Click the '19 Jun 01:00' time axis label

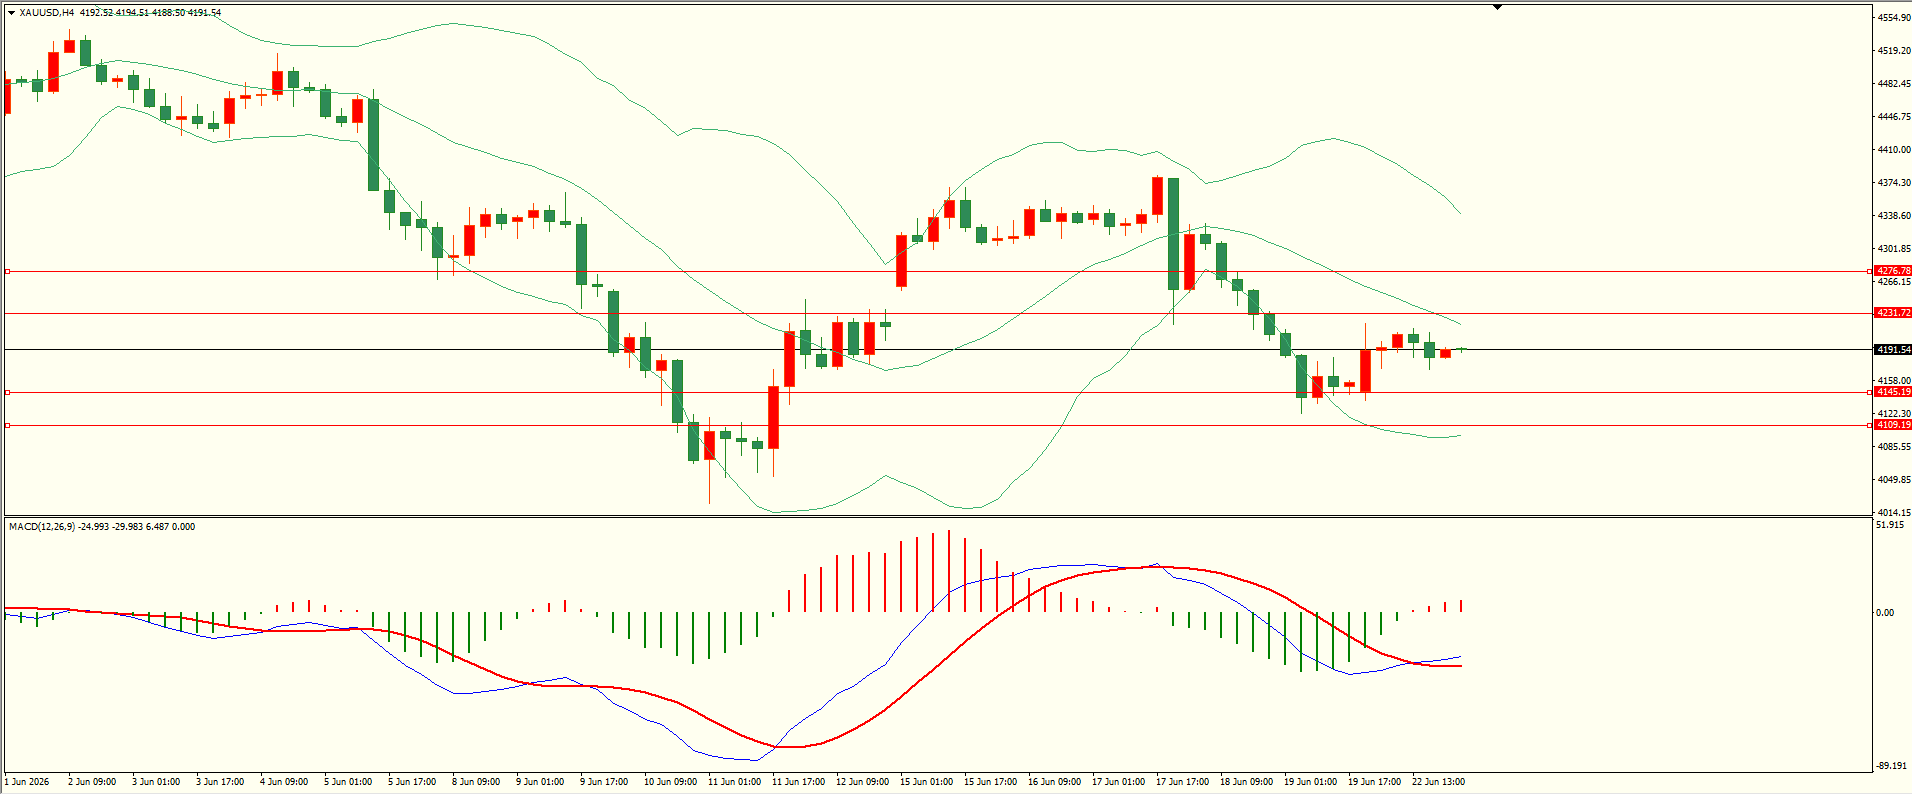pos(1310,782)
